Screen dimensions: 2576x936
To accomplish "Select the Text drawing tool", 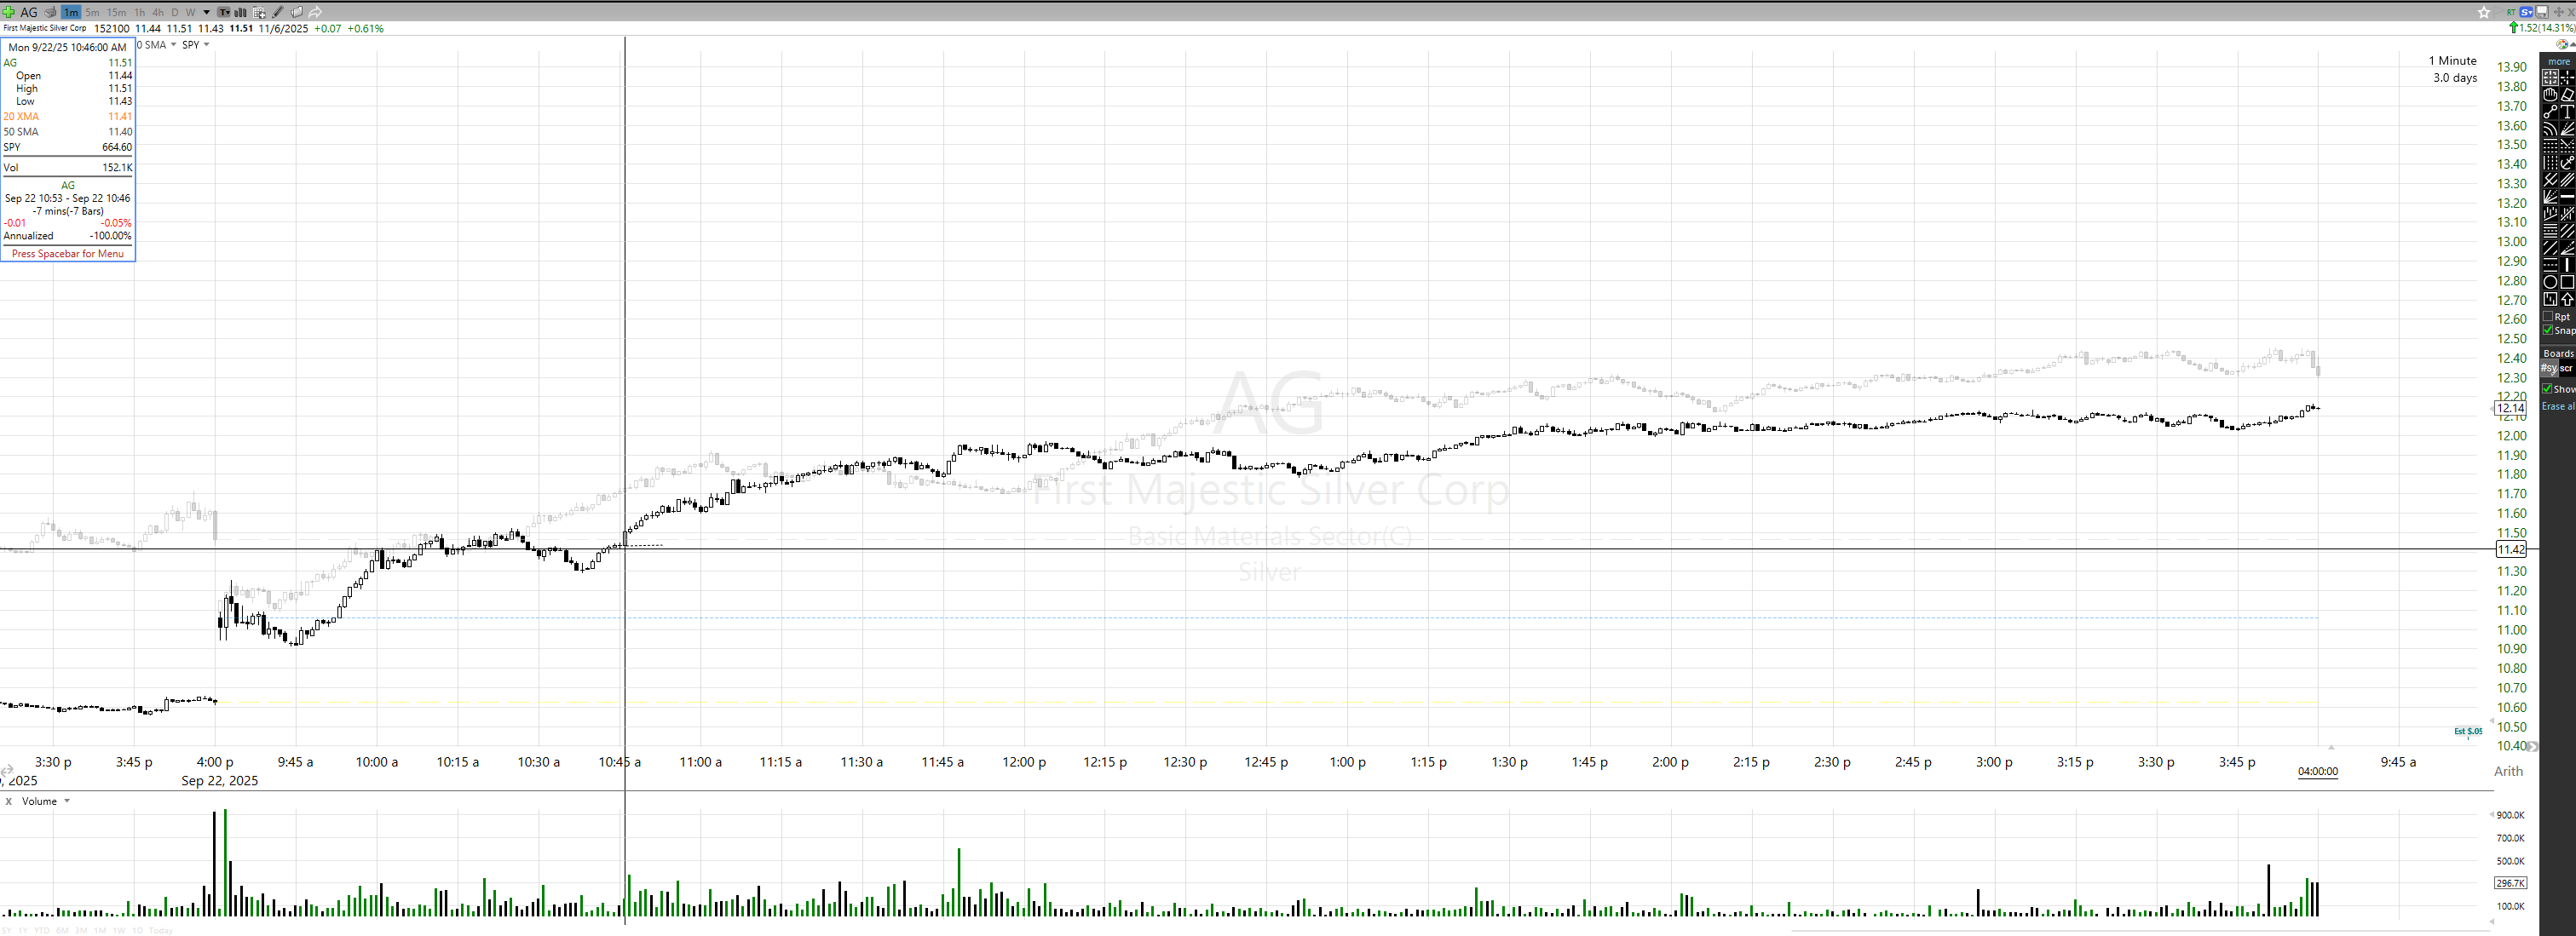I will point(2567,111).
